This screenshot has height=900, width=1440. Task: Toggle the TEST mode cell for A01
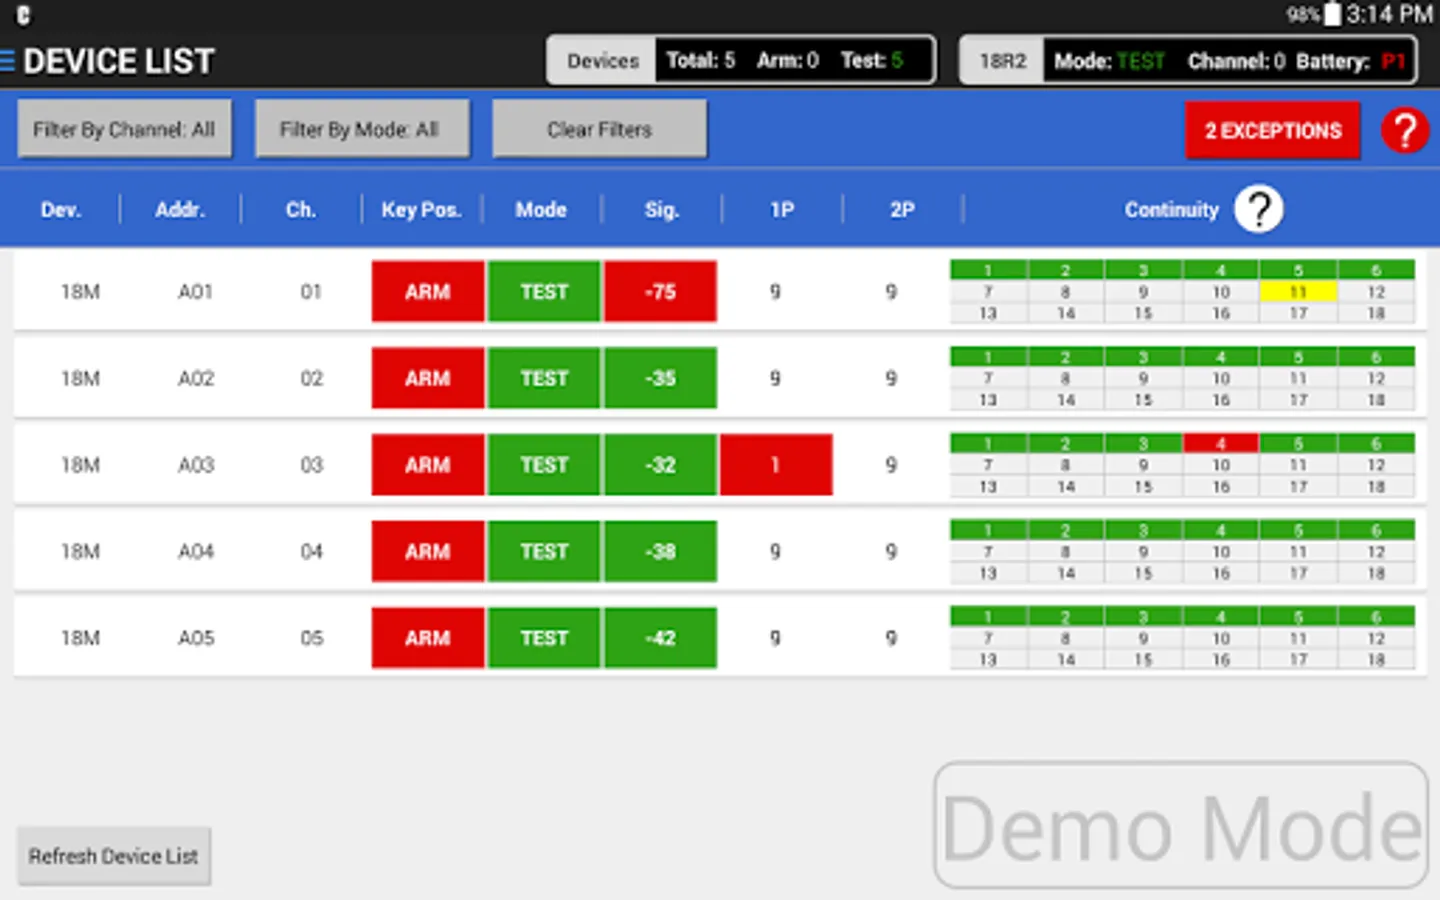pos(544,291)
